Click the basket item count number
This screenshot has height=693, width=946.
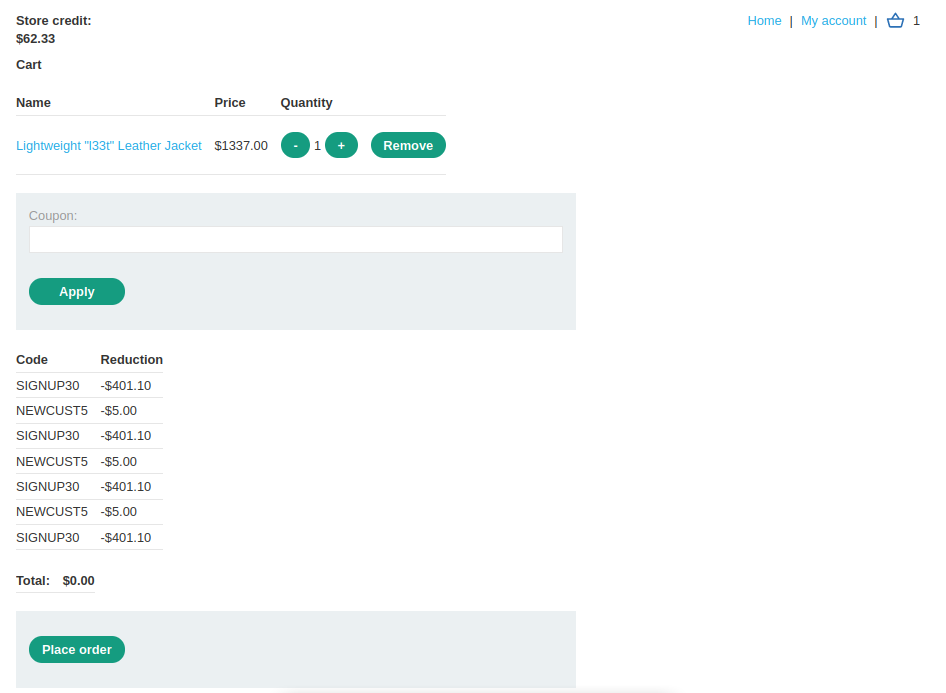(916, 21)
